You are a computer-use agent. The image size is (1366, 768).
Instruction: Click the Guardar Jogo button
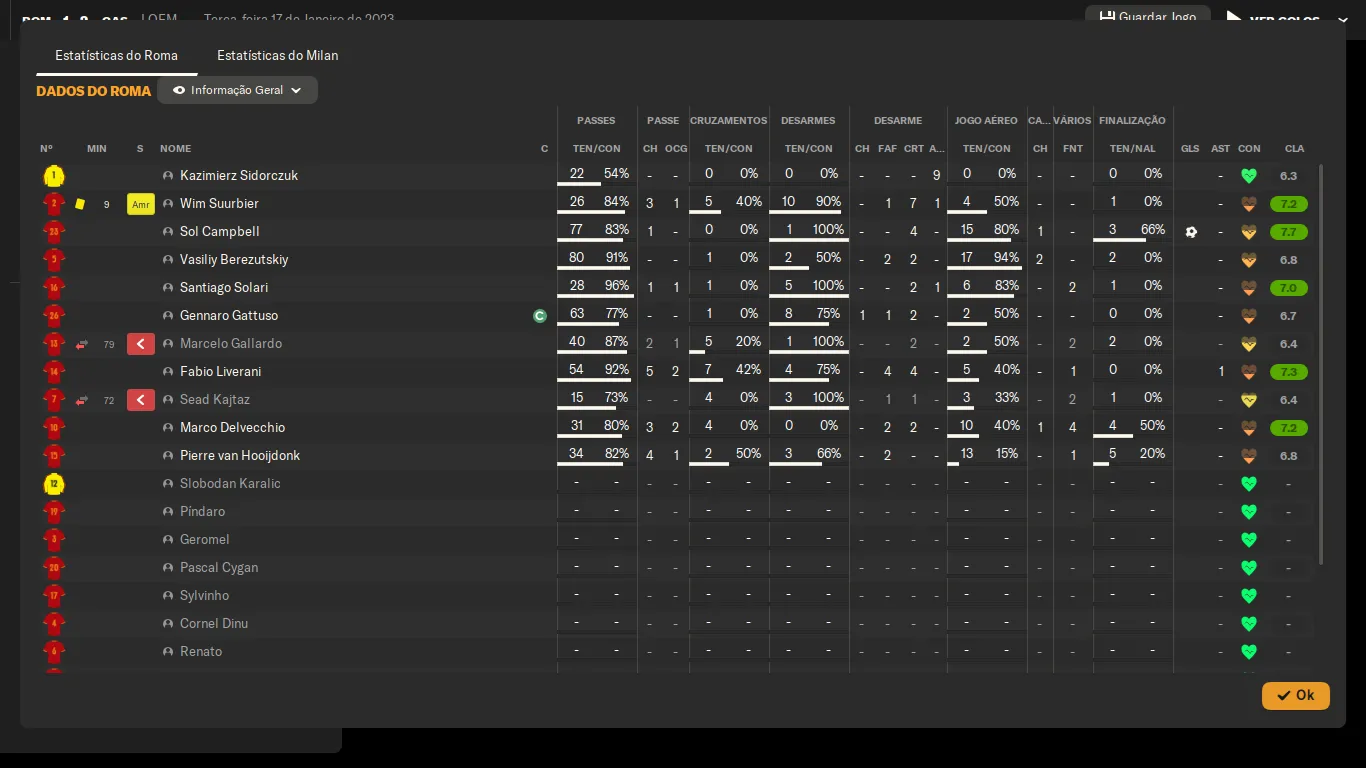pyautogui.click(x=1147, y=17)
